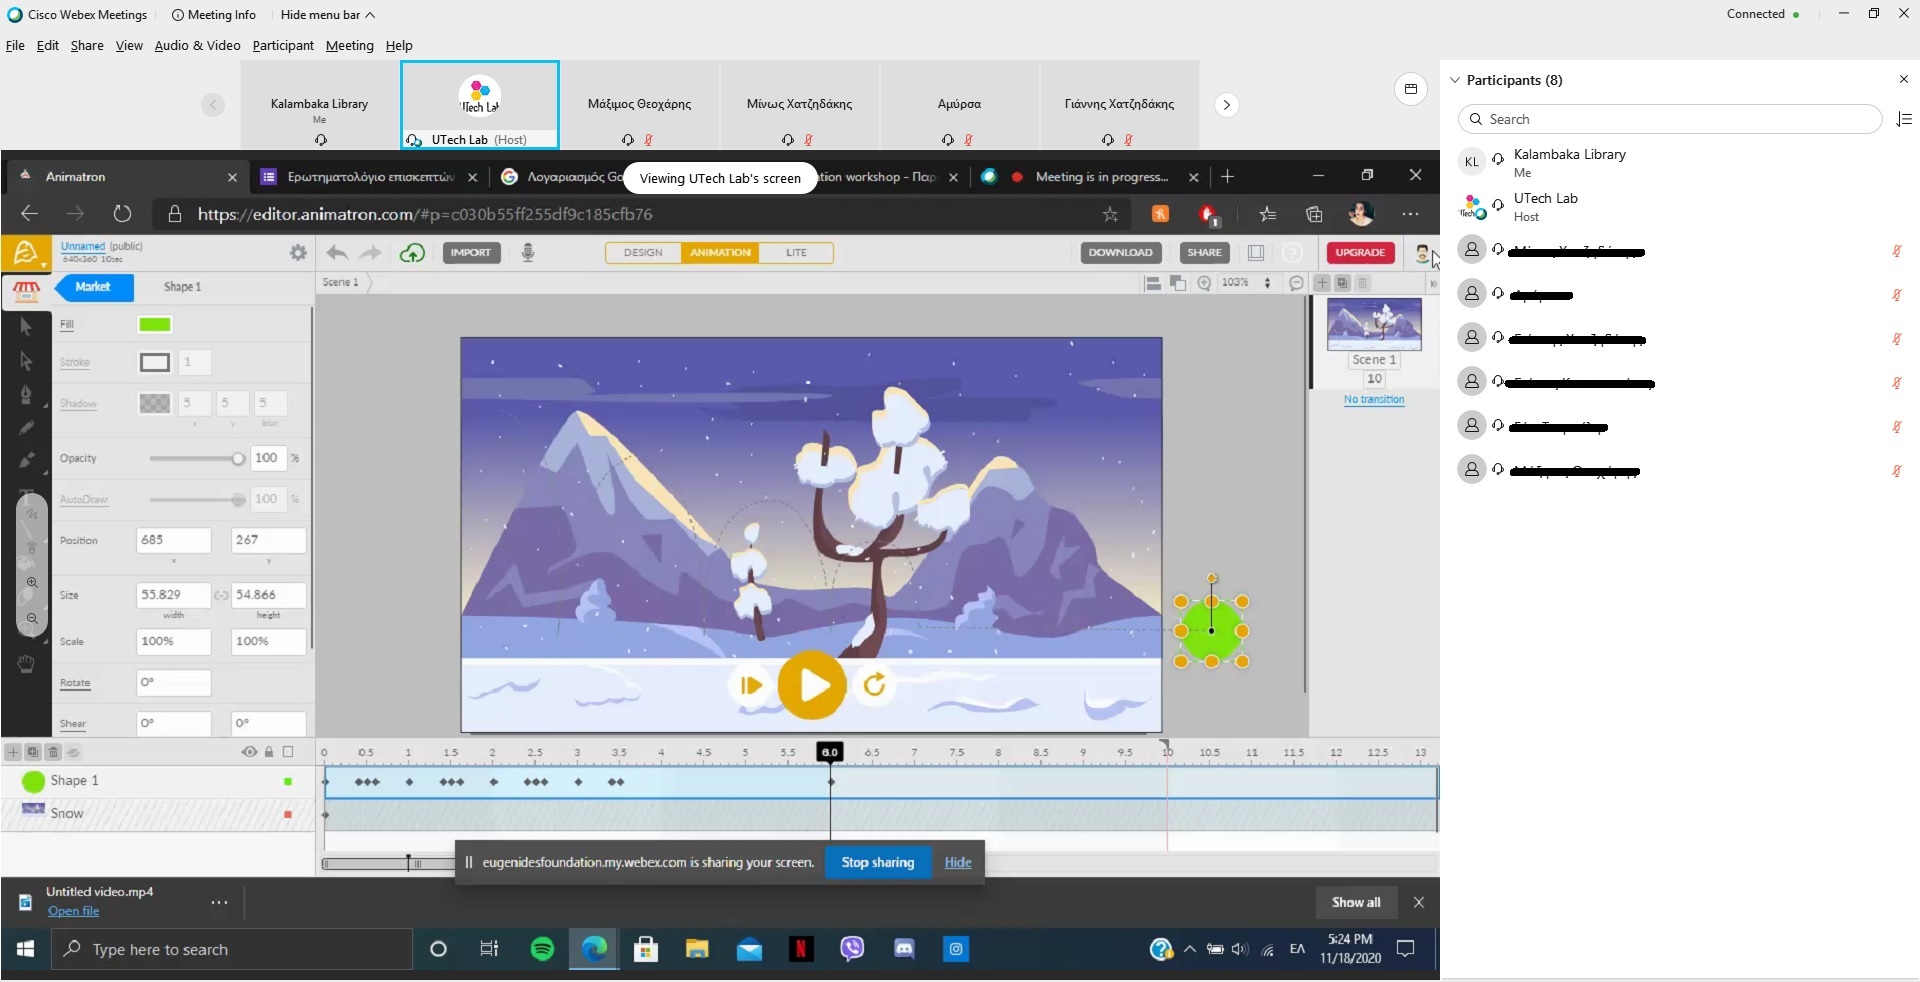The width and height of the screenshot is (1920, 982).
Task: Click the DOWNLOAD button
Action: [x=1121, y=253]
